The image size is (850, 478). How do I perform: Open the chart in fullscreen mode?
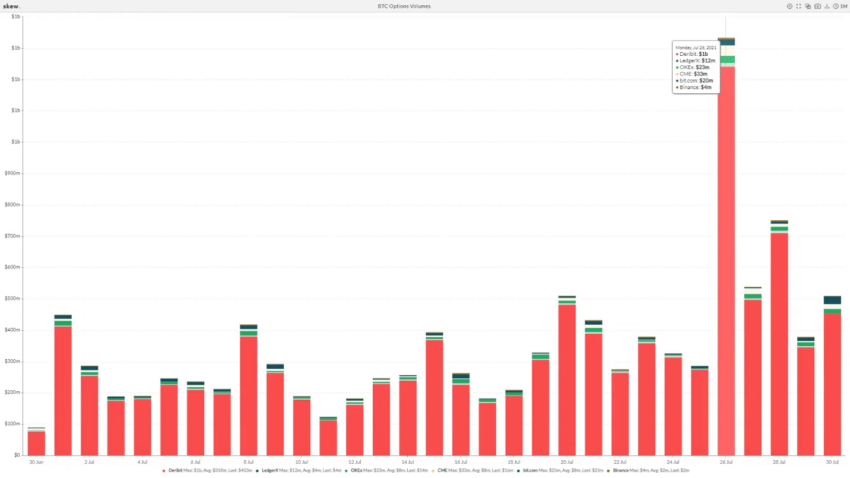coord(799,6)
